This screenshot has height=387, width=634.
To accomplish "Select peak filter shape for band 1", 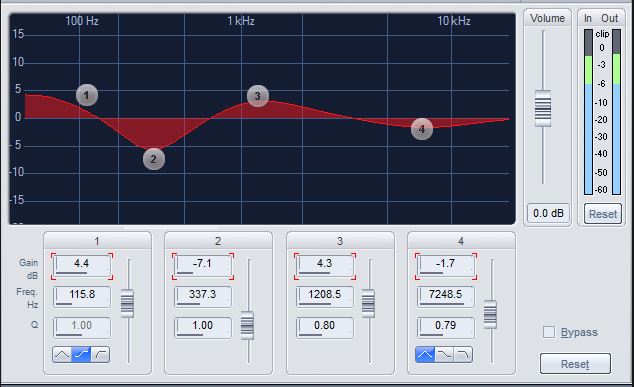I will pos(62,355).
